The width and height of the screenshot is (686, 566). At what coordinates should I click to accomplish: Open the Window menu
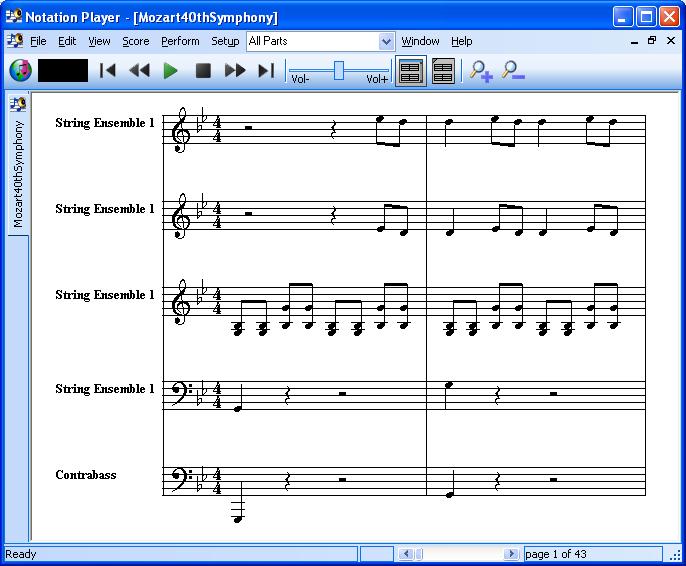click(420, 41)
